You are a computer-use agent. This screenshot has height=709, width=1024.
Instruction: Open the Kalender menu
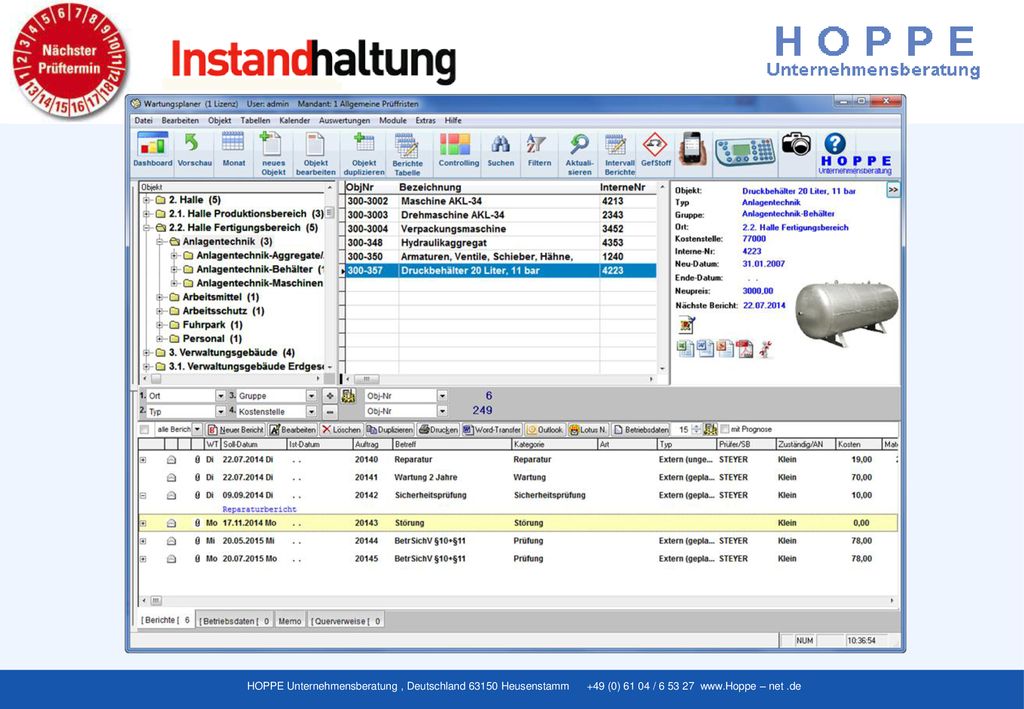[295, 121]
